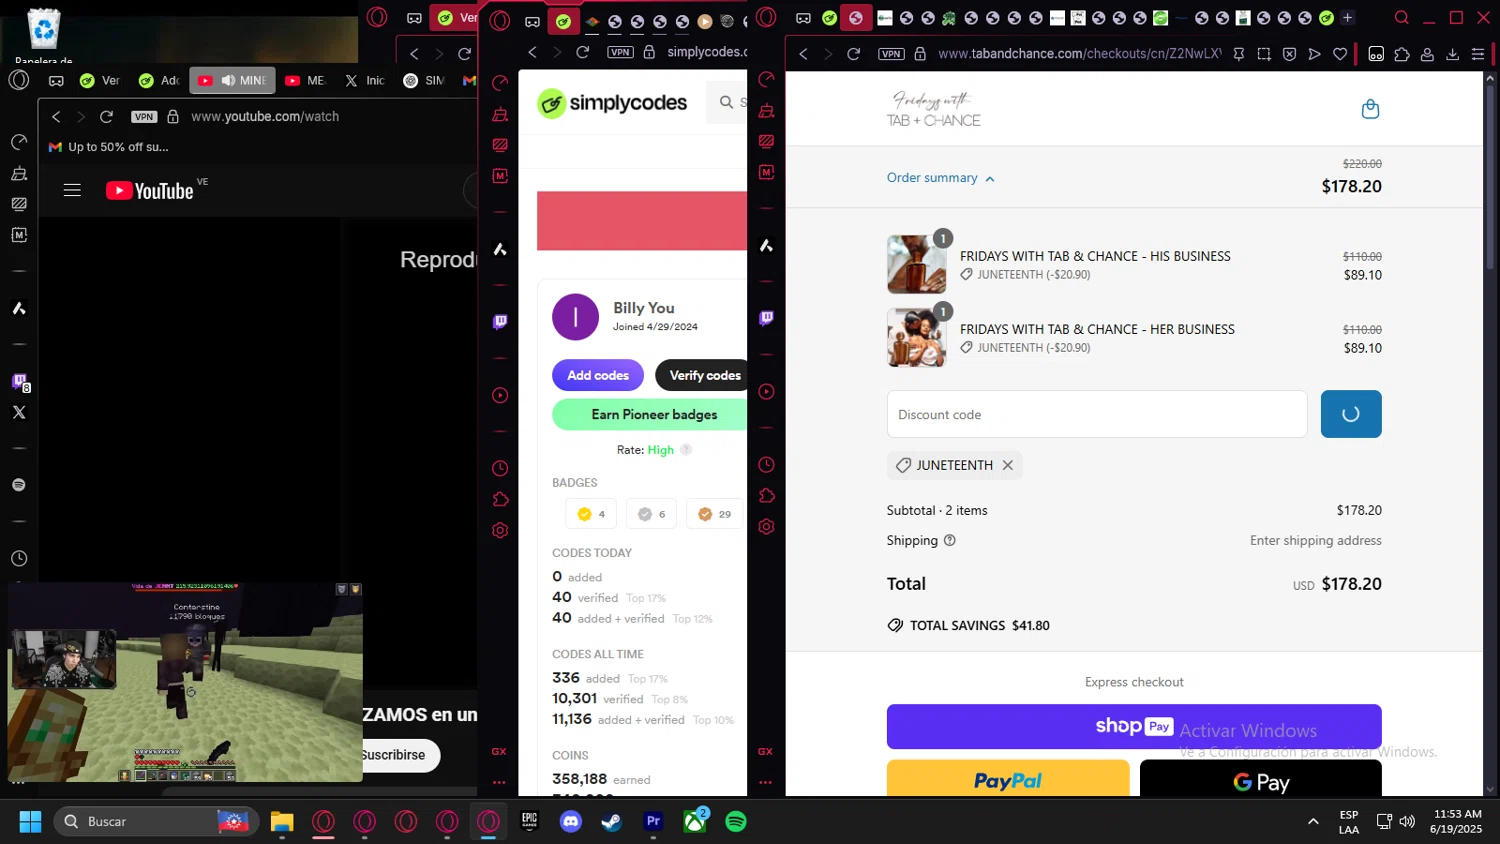Toggle VPN in the simplycodes window address bar

pos(620,52)
